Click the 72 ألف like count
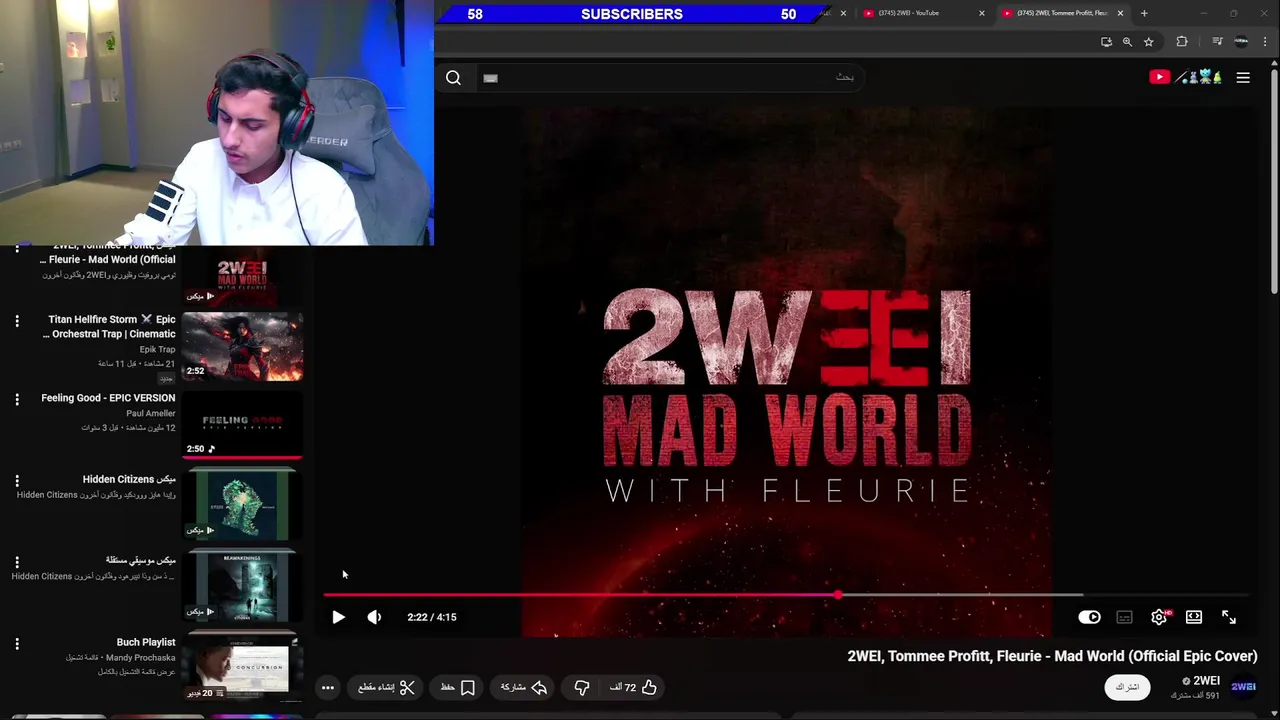Image resolution: width=1280 pixels, height=720 pixels. click(x=623, y=687)
